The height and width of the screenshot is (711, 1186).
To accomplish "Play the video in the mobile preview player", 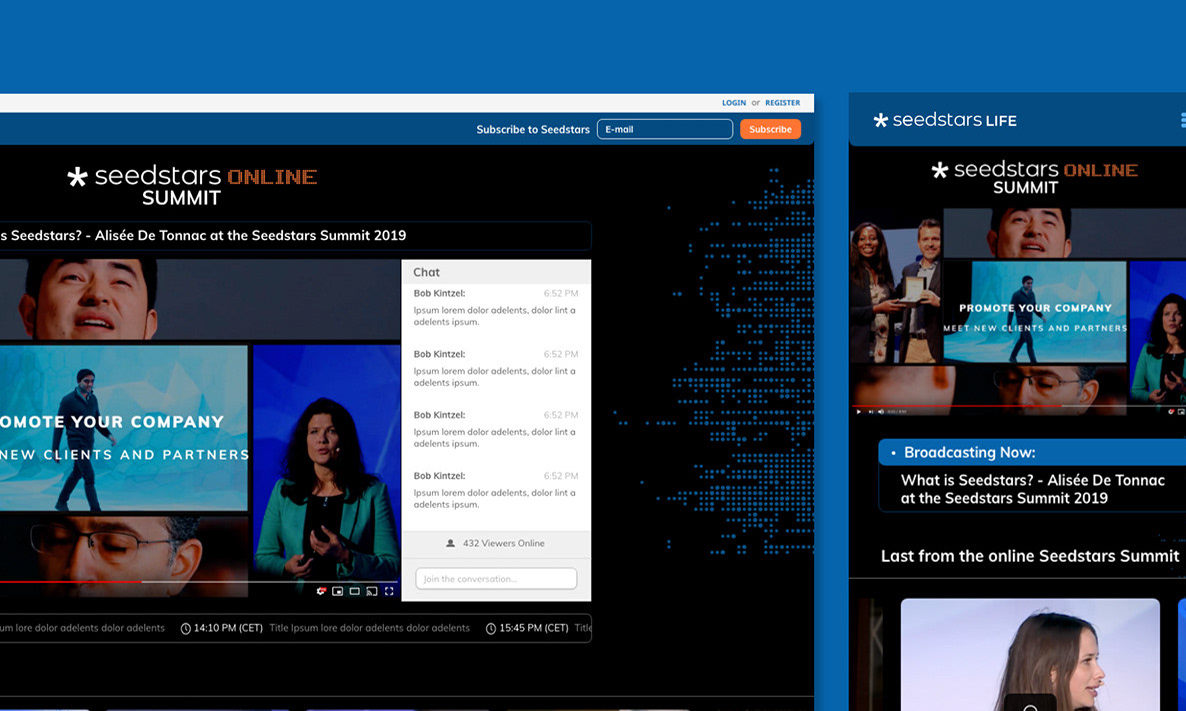I will tap(858, 411).
